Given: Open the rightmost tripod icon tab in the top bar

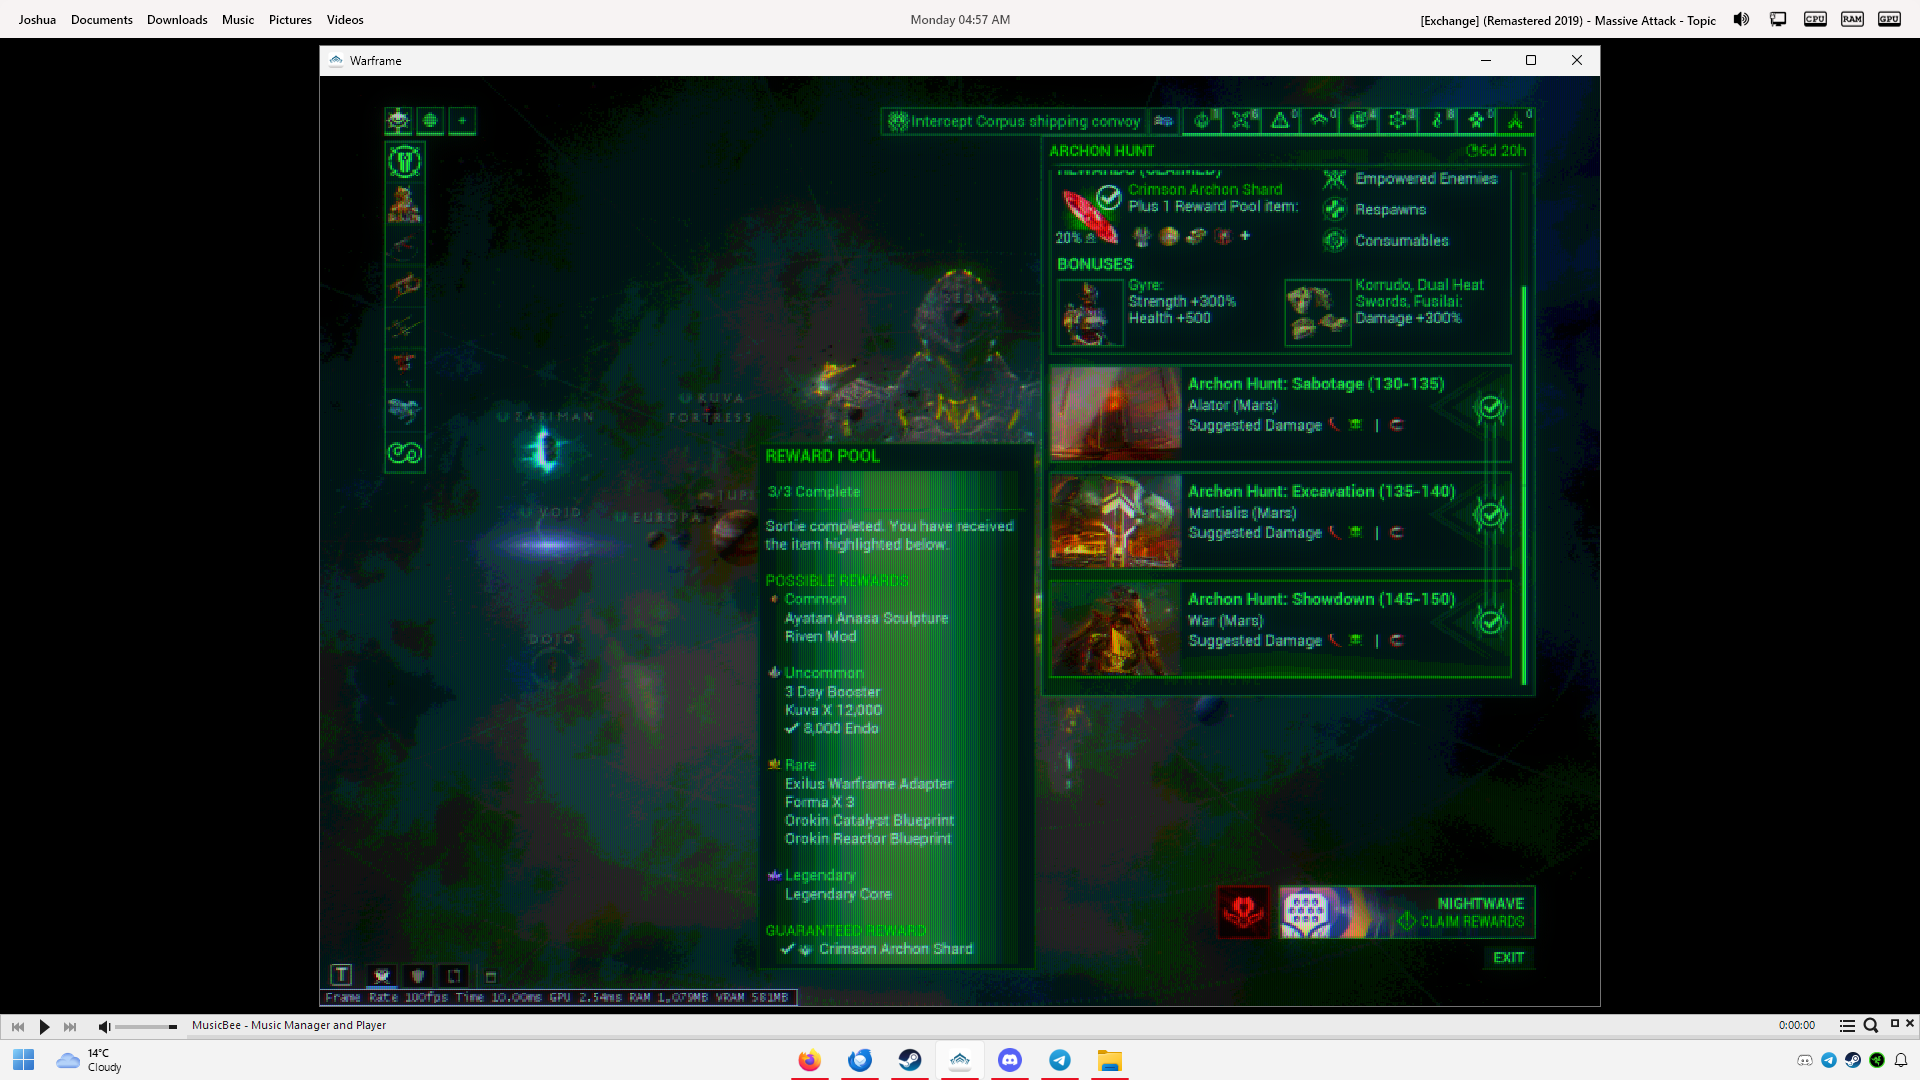Looking at the screenshot, I should click(1516, 121).
